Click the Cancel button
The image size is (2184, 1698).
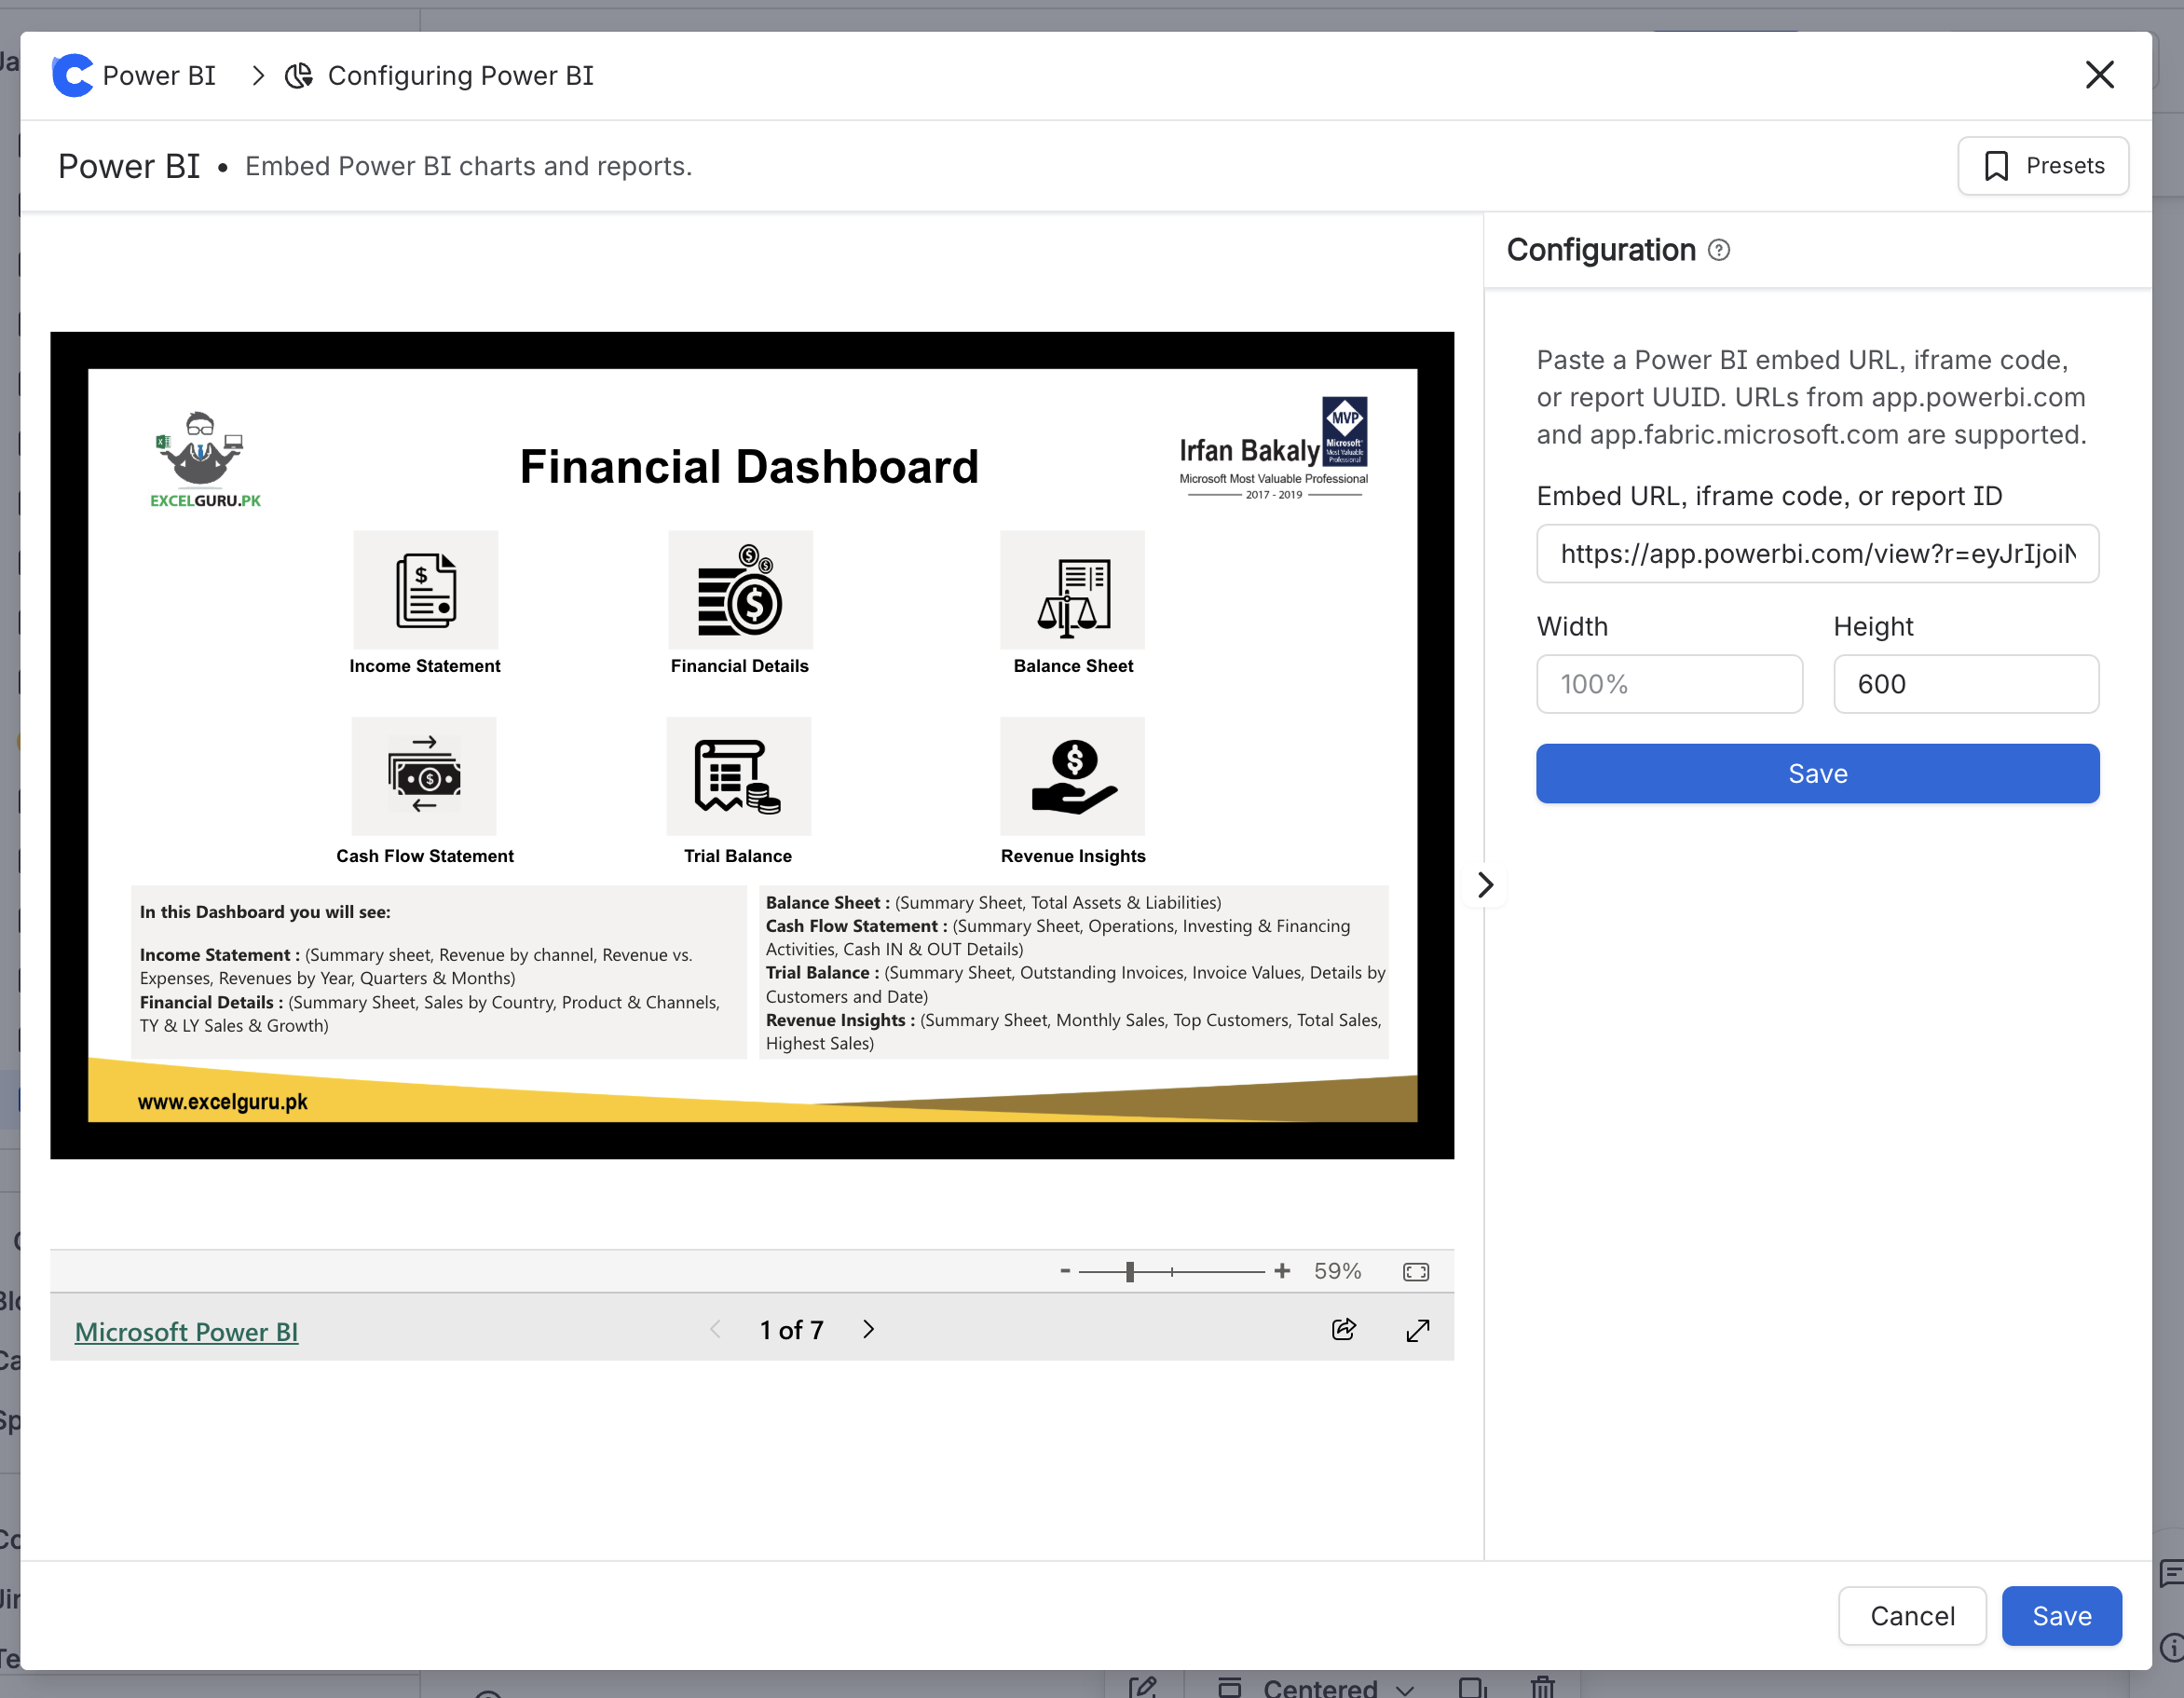tap(1912, 1615)
